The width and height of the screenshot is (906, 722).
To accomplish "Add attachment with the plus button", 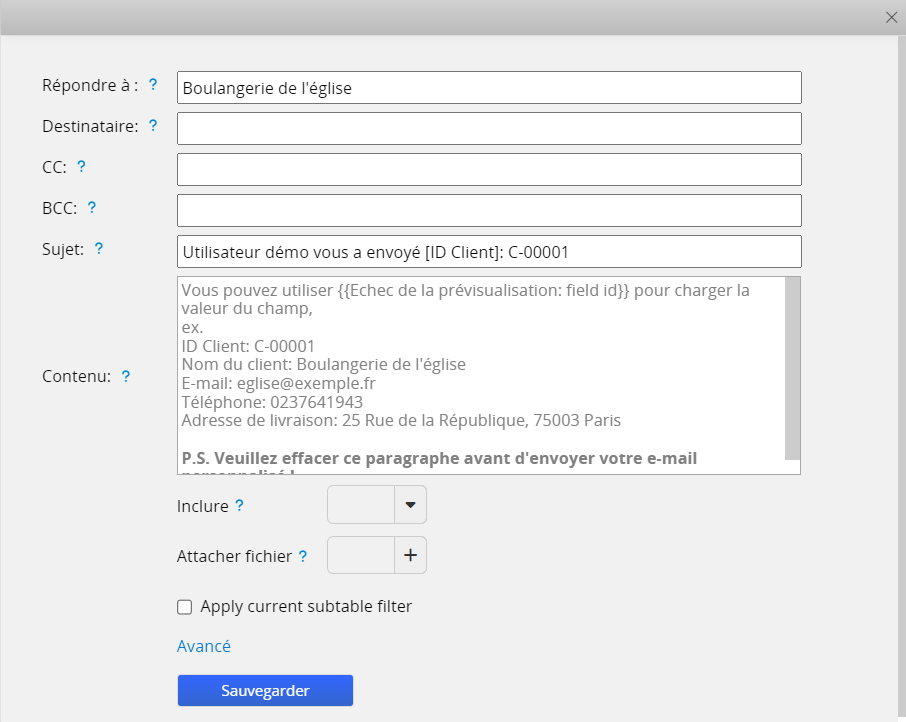I will pos(410,555).
